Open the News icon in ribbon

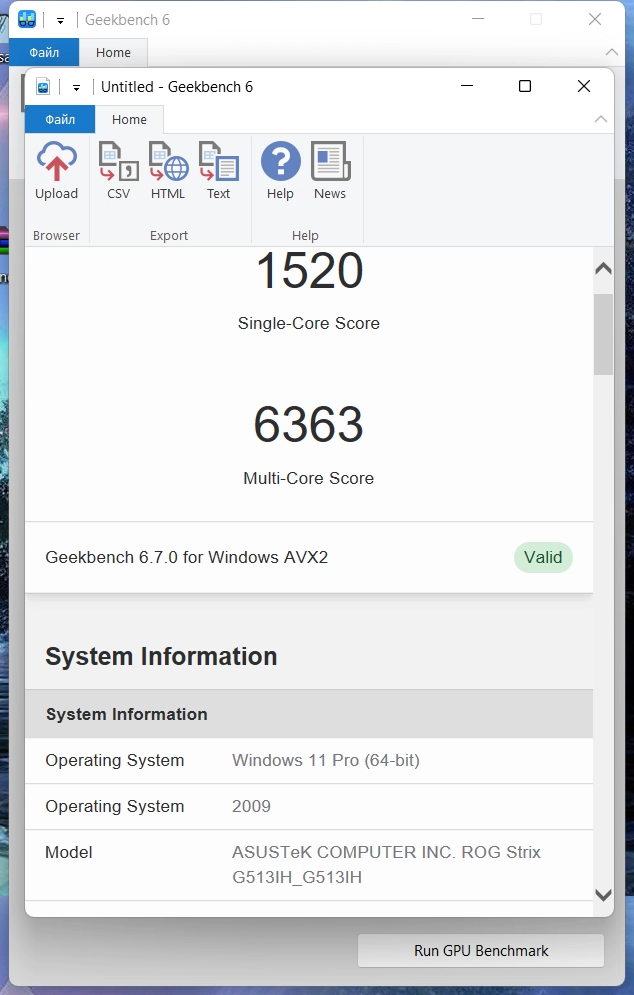[330, 171]
